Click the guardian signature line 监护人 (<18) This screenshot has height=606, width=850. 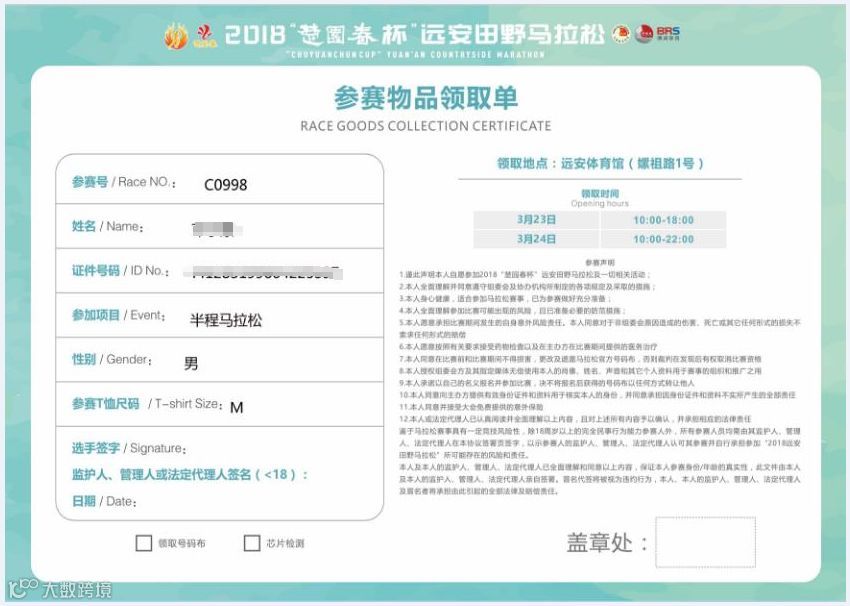click(190, 475)
